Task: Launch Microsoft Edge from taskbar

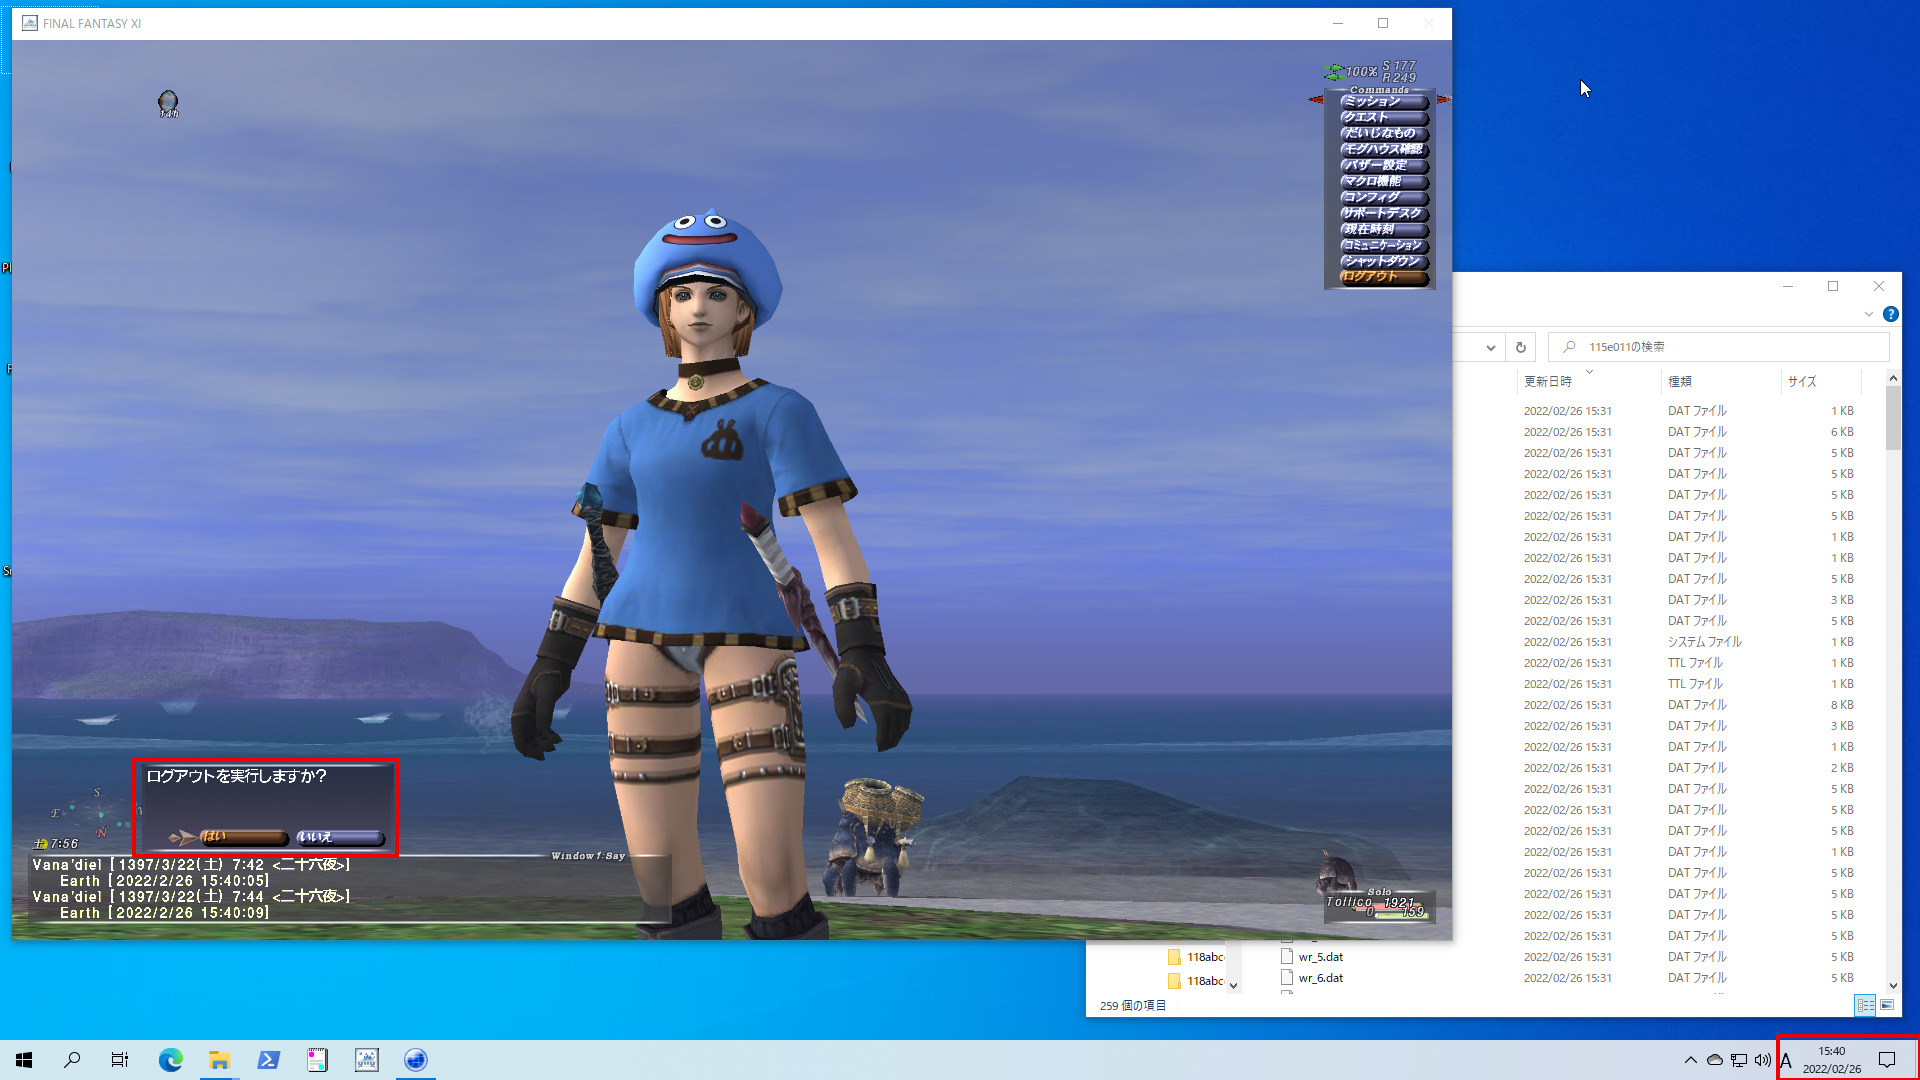Action: point(171,1060)
